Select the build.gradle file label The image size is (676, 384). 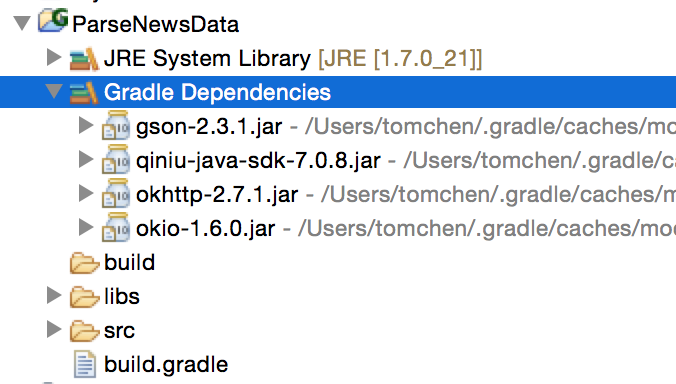pos(166,365)
